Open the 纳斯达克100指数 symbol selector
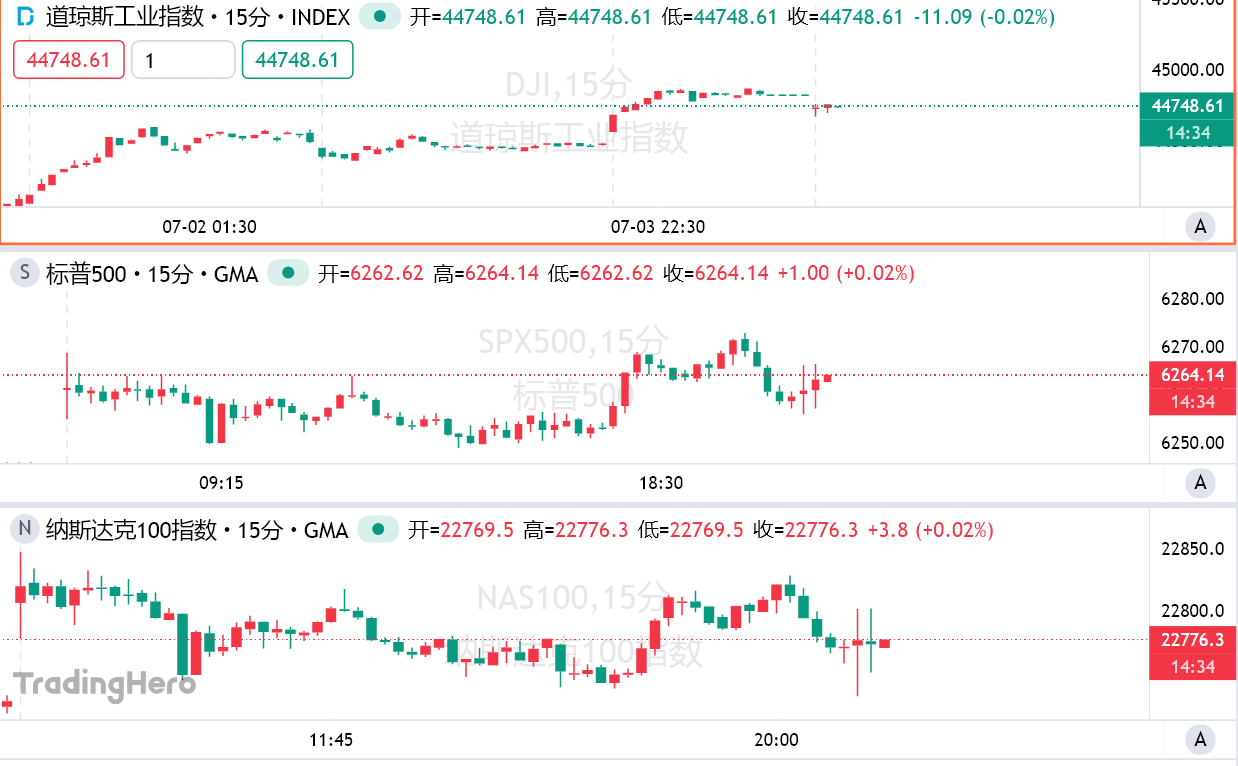Screen dimensions: 1238x766 click(x=131, y=529)
